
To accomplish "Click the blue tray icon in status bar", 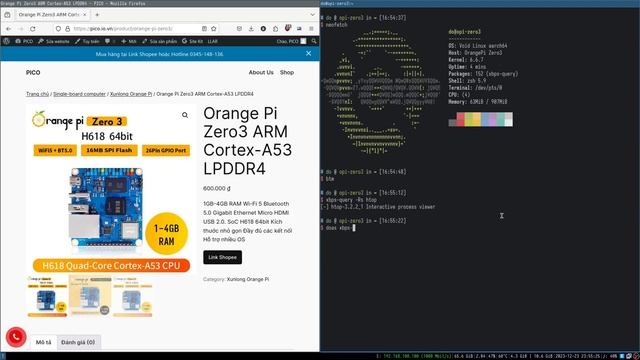I will (x=622, y=356).
